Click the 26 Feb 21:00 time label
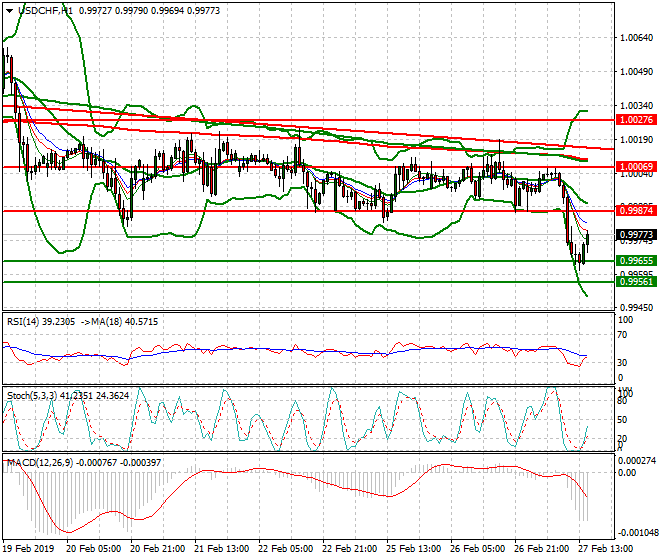 pyautogui.click(x=541, y=549)
